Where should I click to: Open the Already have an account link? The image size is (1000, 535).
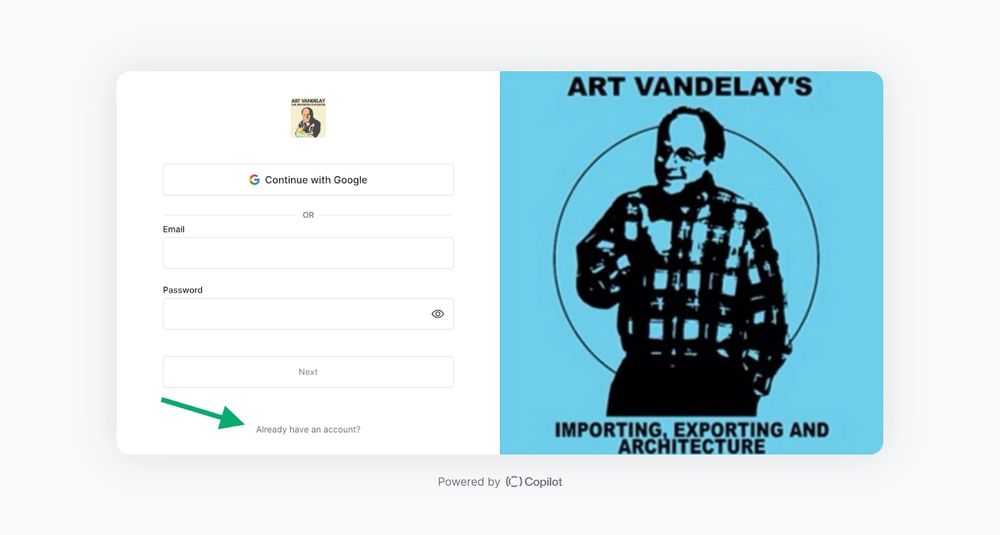click(x=308, y=430)
